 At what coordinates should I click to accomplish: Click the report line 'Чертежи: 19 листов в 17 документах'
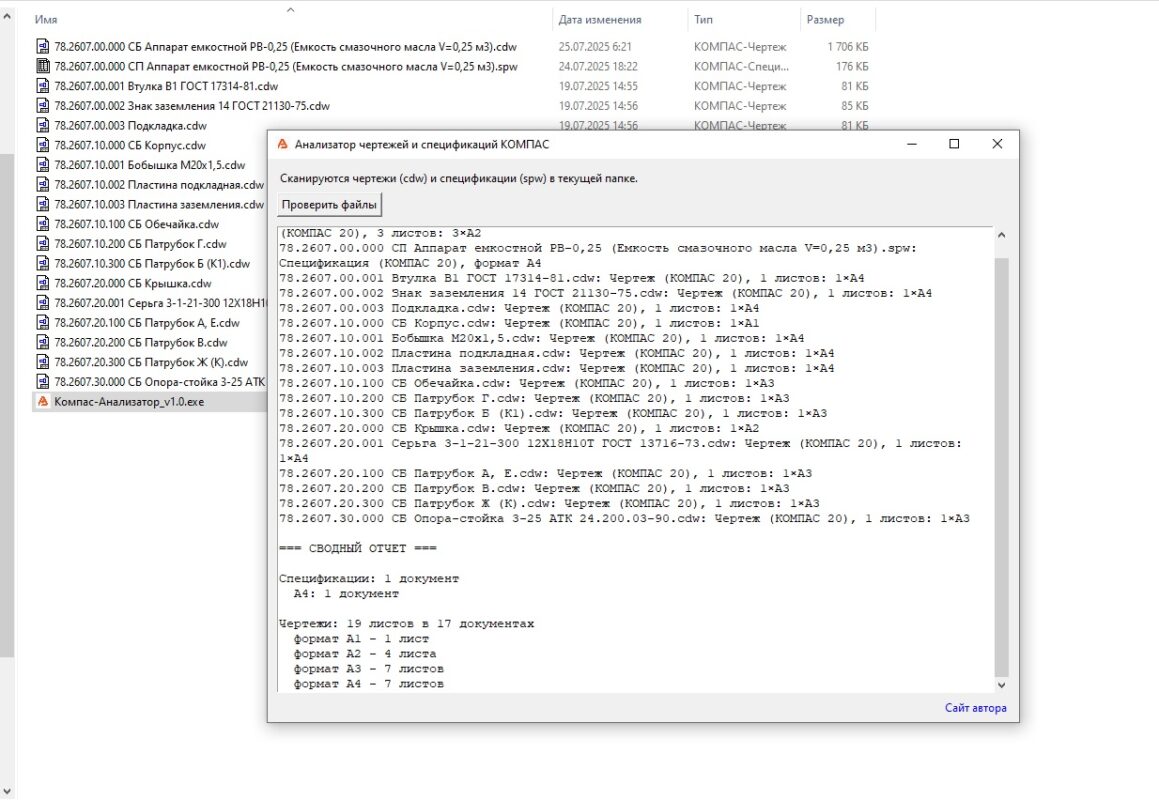(407, 623)
